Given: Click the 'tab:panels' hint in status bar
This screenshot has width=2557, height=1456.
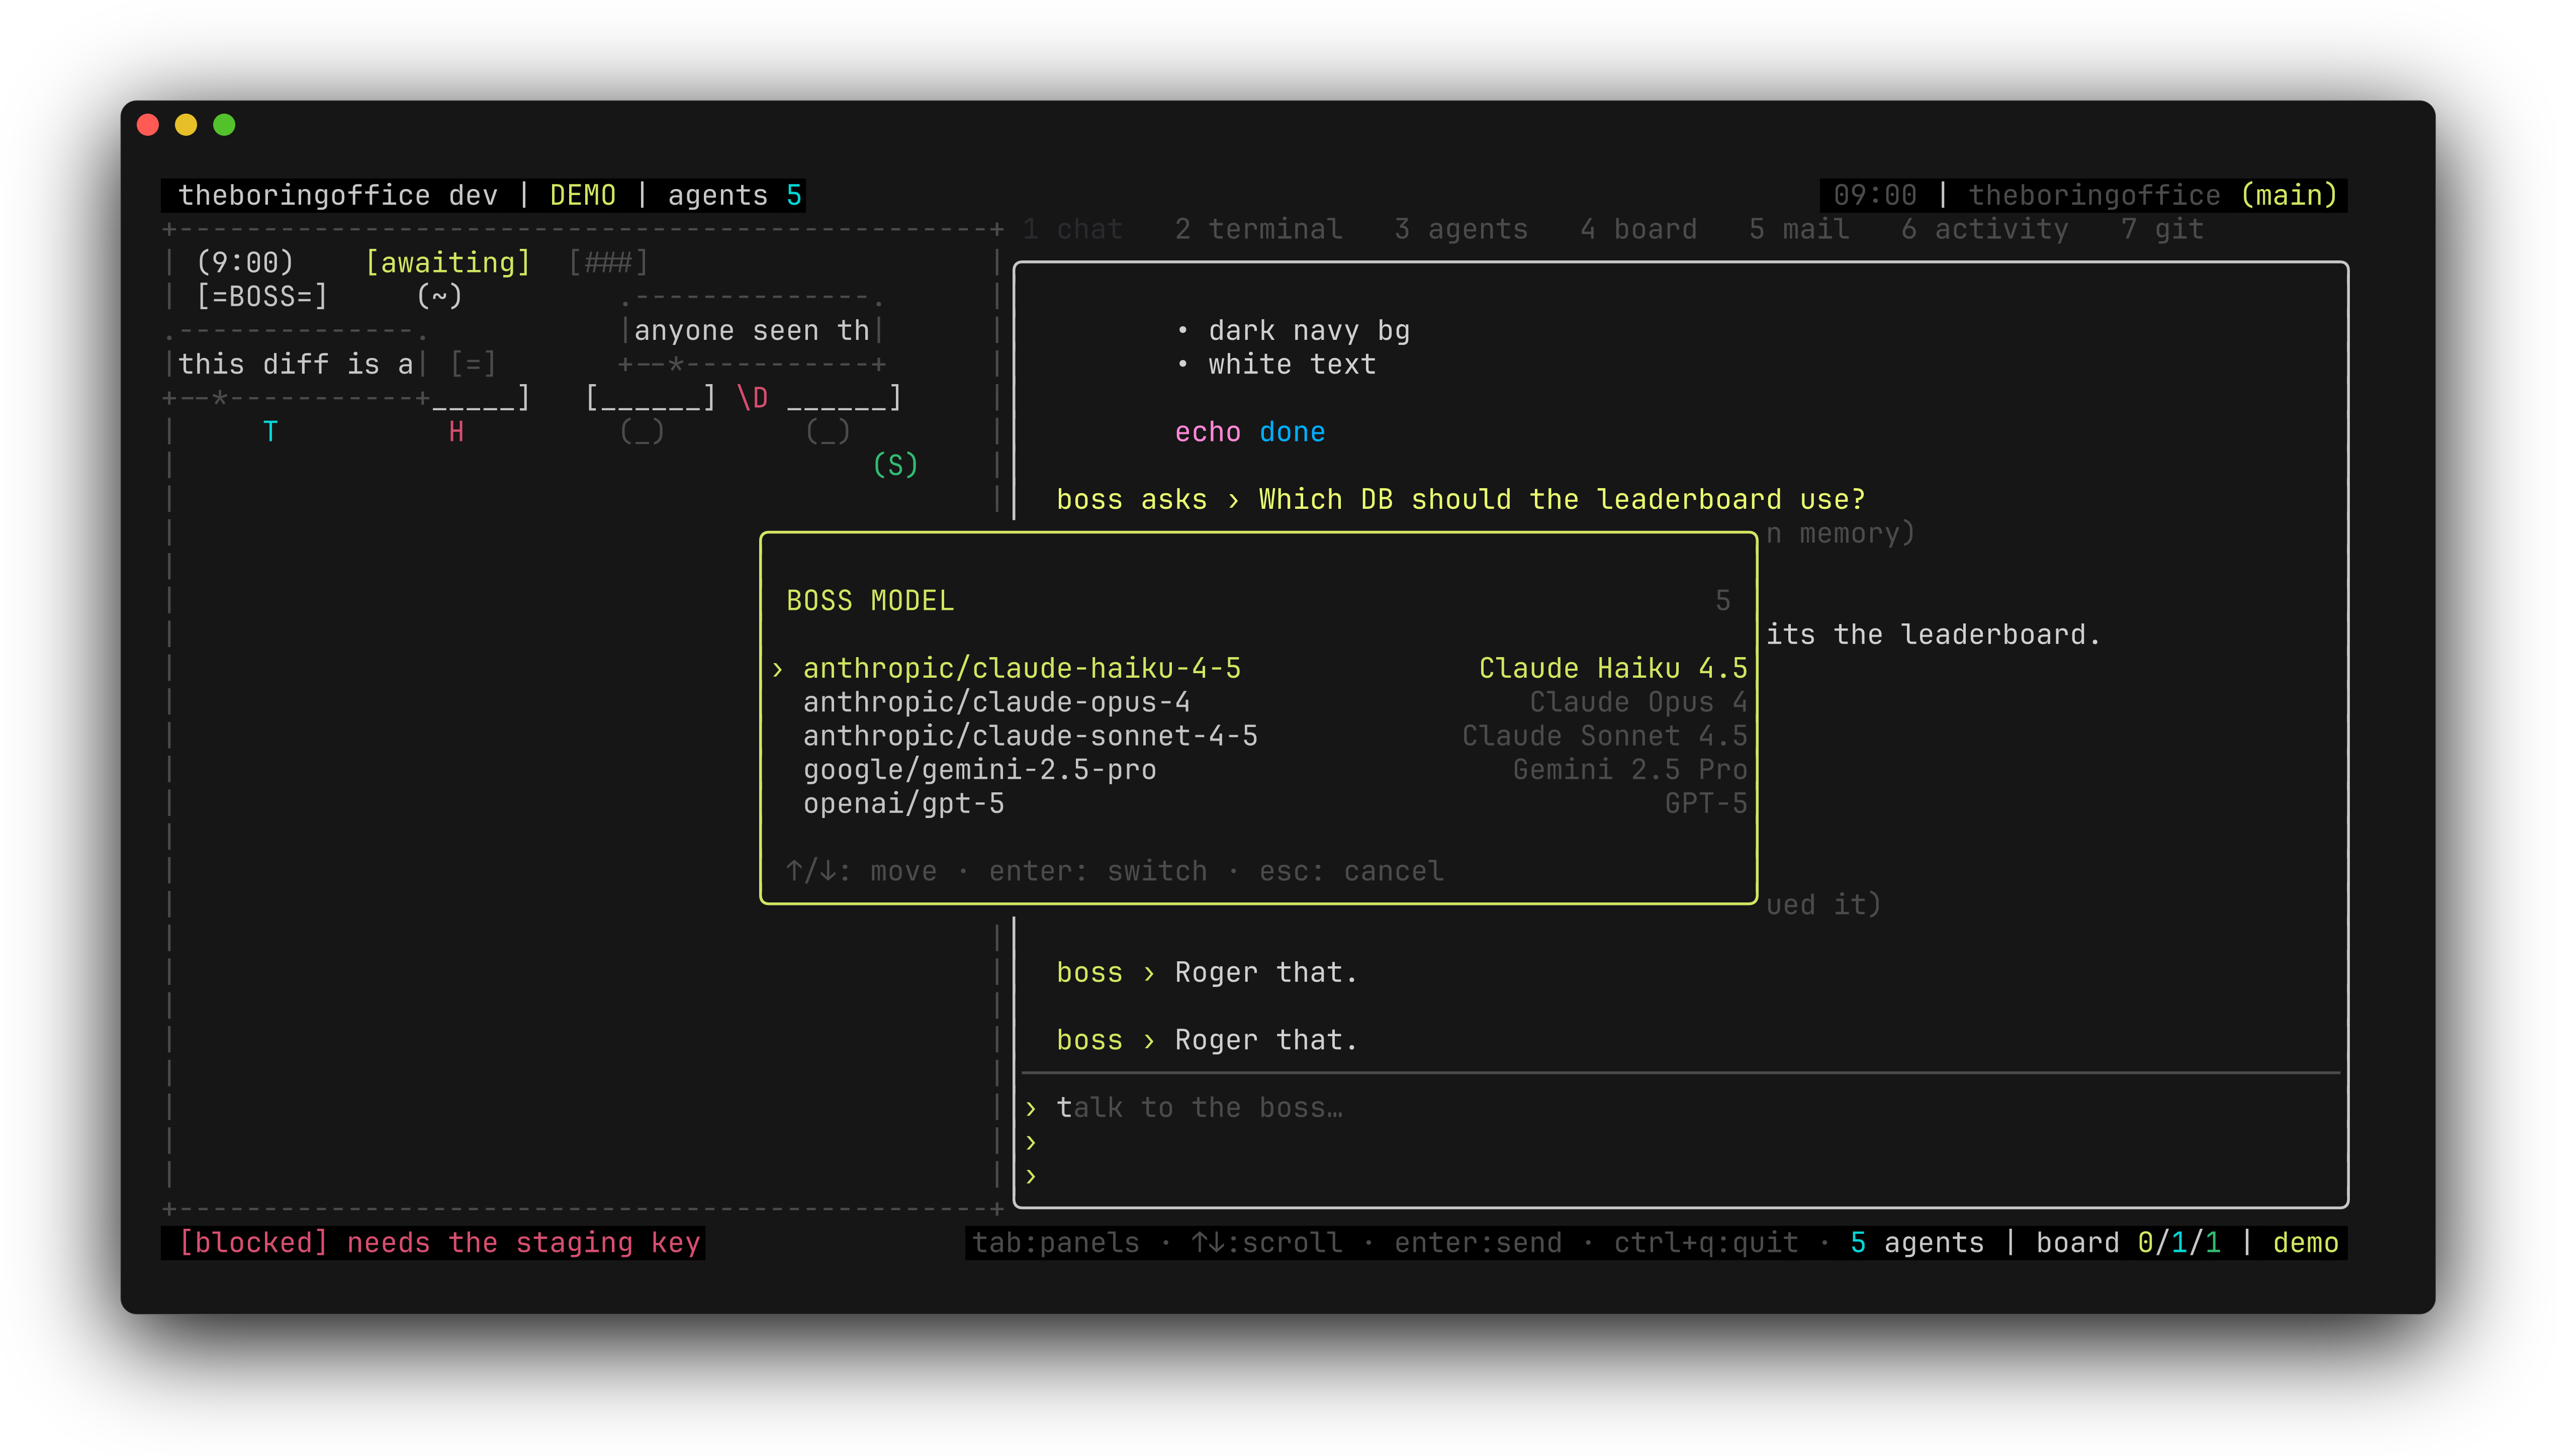Looking at the screenshot, I should click(x=1055, y=1243).
